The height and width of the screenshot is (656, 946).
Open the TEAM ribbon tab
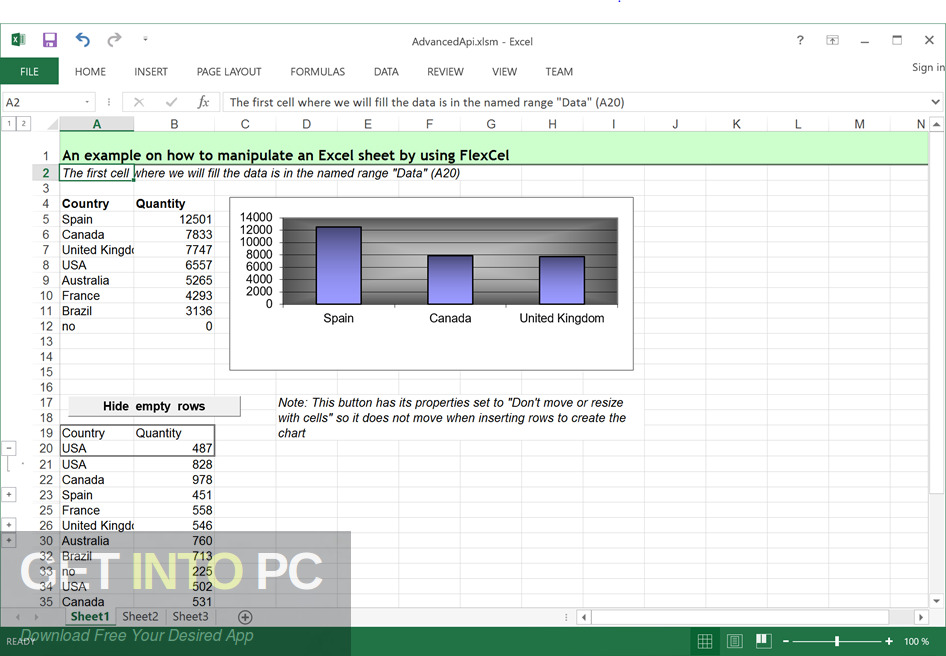(559, 71)
